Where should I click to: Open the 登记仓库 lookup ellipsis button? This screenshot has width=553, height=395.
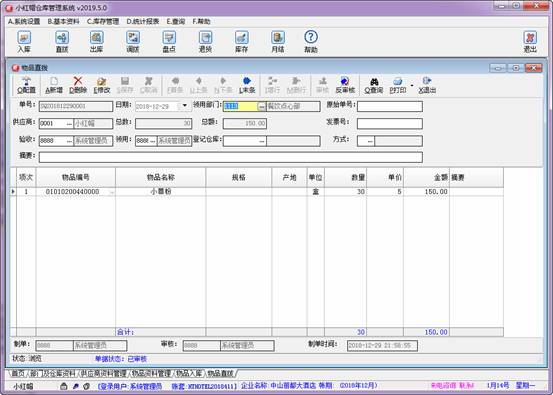[x=262, y=141]
